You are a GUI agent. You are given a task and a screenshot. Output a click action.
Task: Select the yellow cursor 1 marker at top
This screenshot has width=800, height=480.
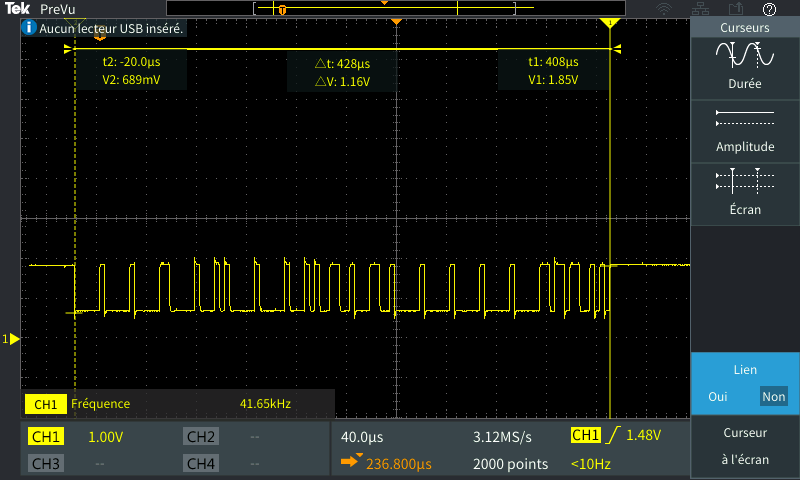610,23
